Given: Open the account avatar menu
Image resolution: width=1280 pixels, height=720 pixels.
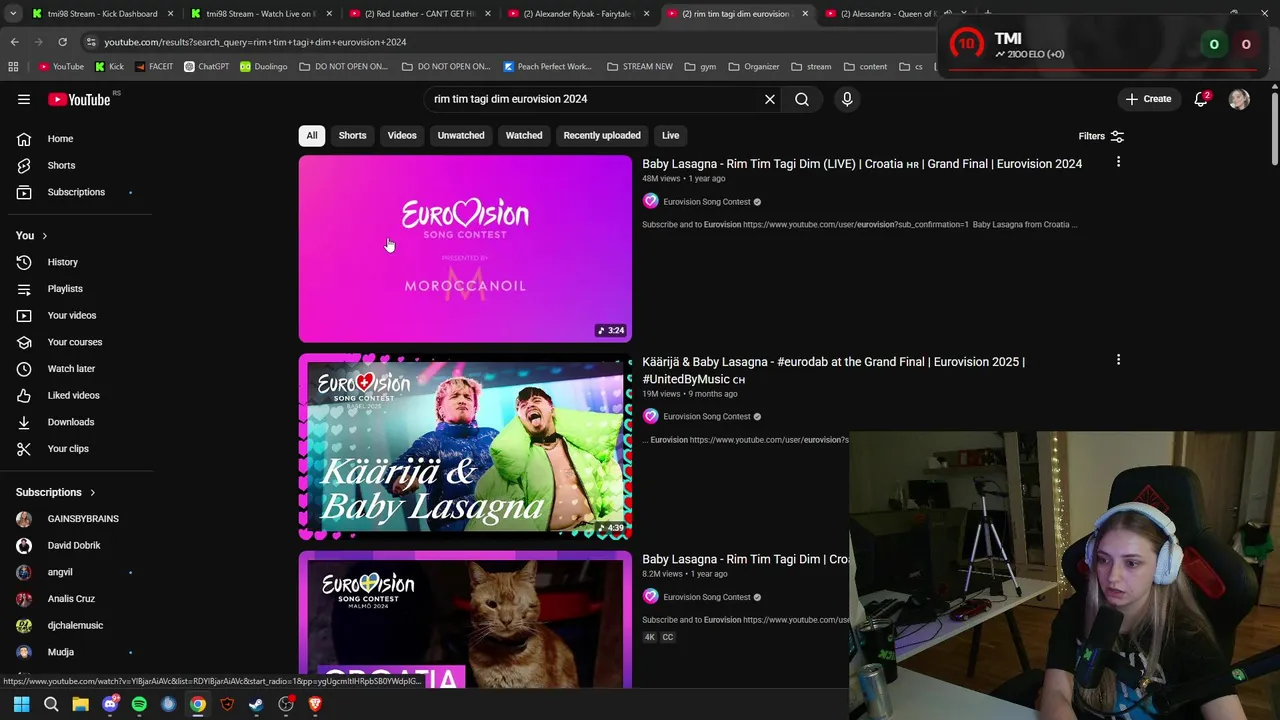Looking at the screenshot, I should coord(1239,99).
